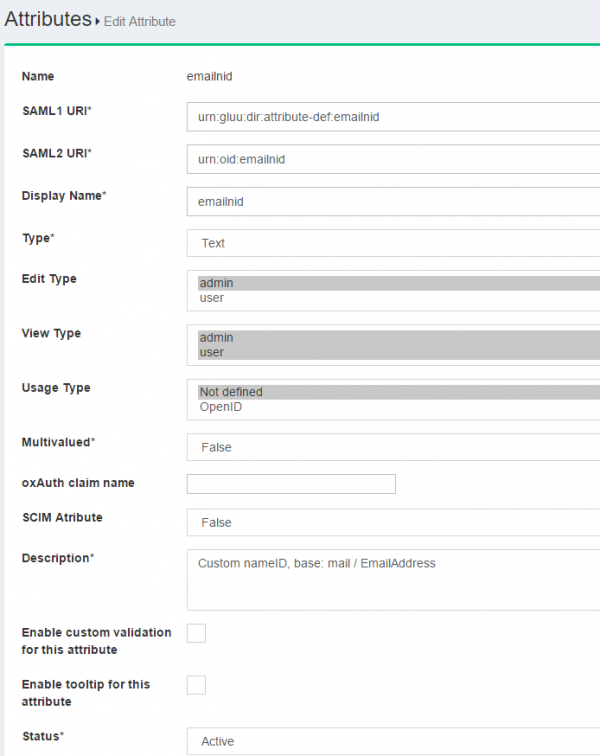Click the Display Name input field
Viewport: 600px width, 756px height.
pos(392,201)
